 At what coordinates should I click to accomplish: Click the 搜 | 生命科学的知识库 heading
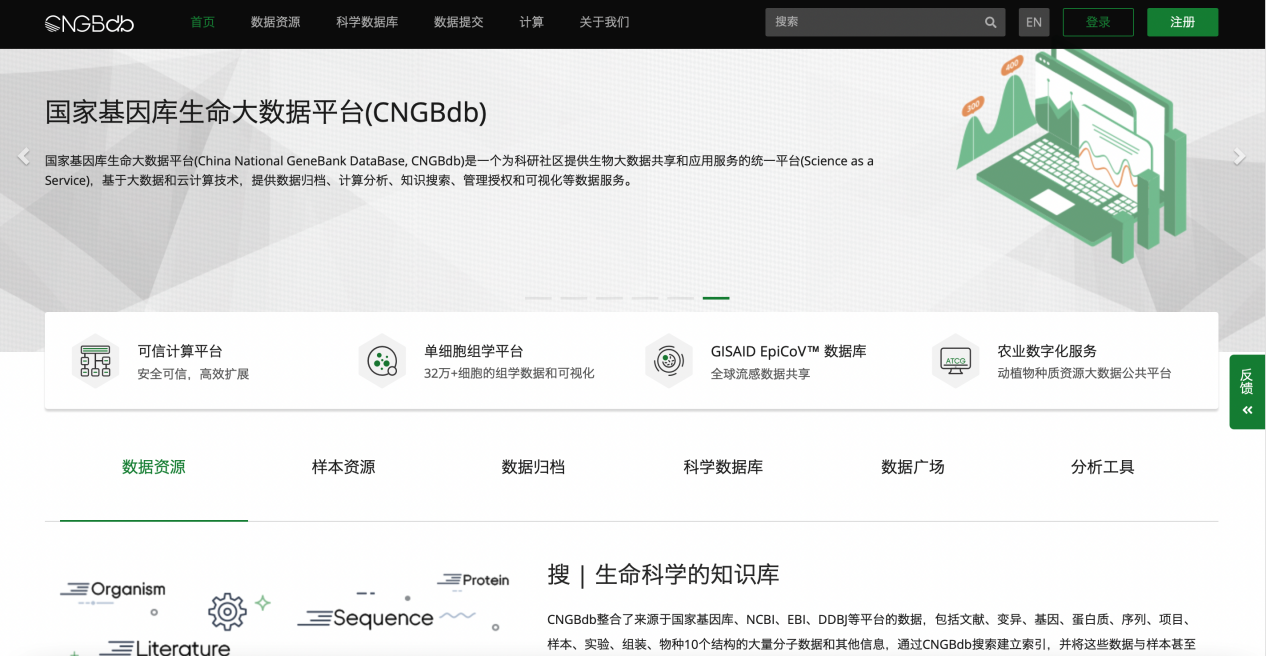pos(663,575)
